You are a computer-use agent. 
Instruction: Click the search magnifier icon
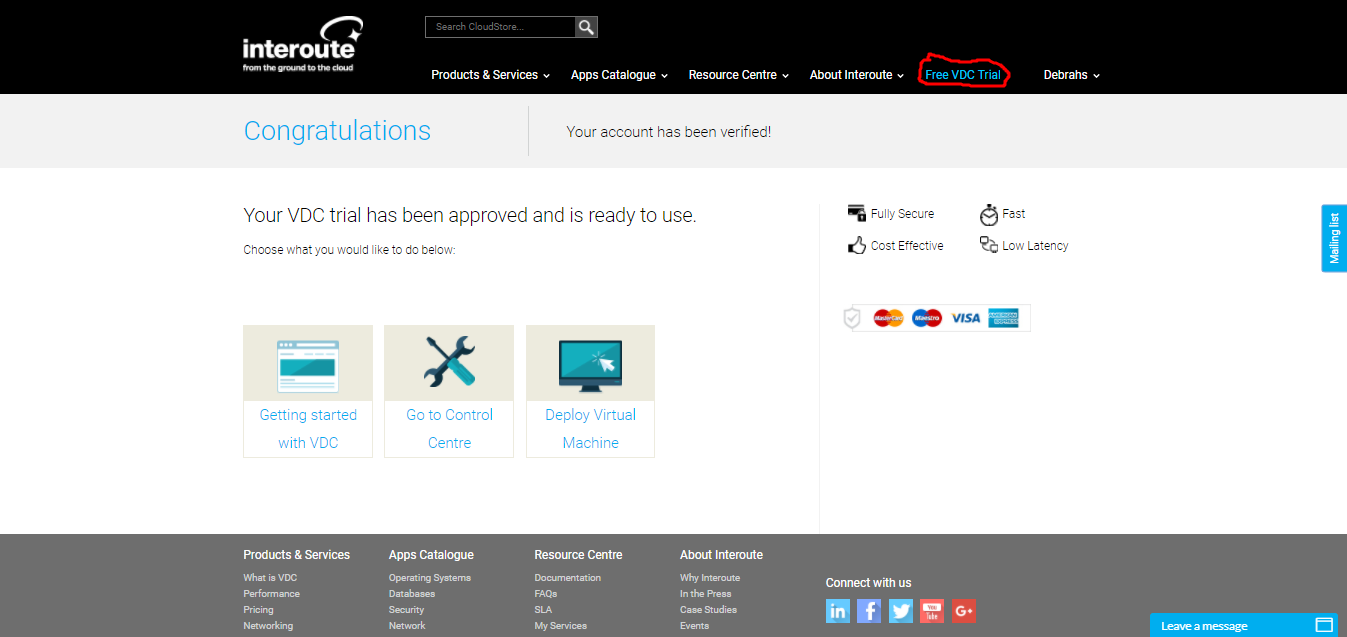pos(586,27)
